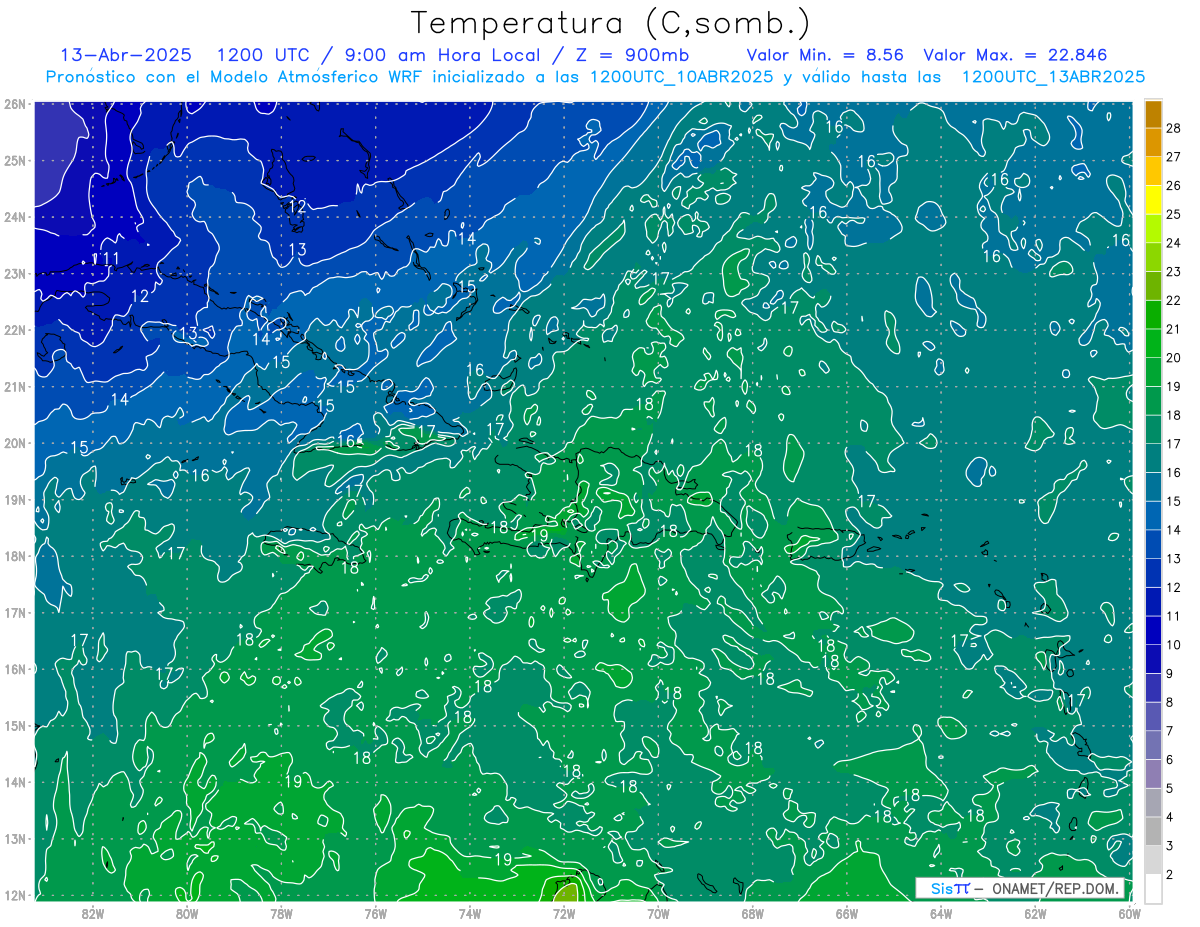This screenshot has width=1200, height=927.
Task: Click the 'Temperatura (C,somb.)' title
Action: click(x=611, y=23)
